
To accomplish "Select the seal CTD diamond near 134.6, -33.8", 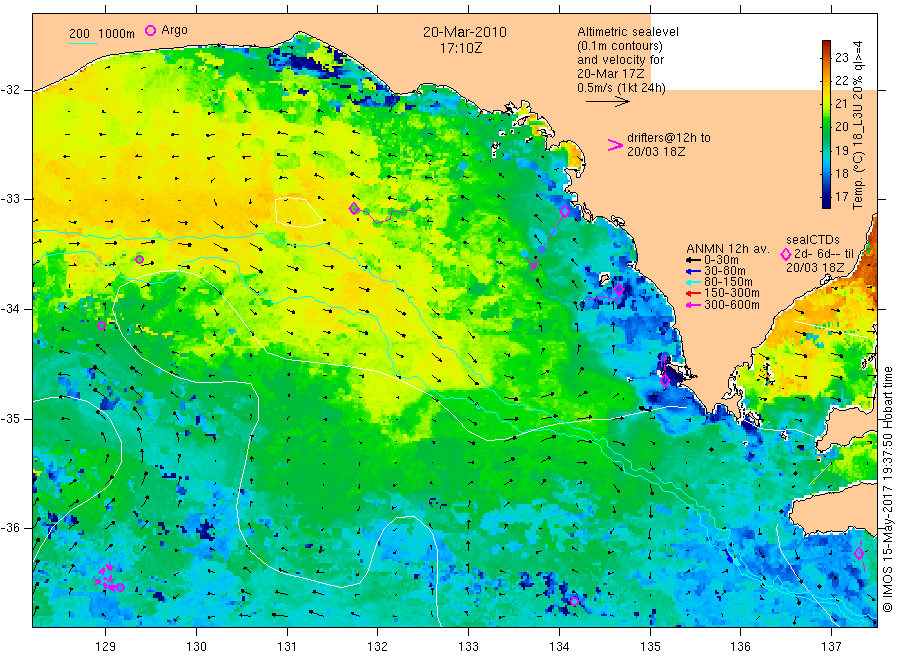I will point(619,290).
